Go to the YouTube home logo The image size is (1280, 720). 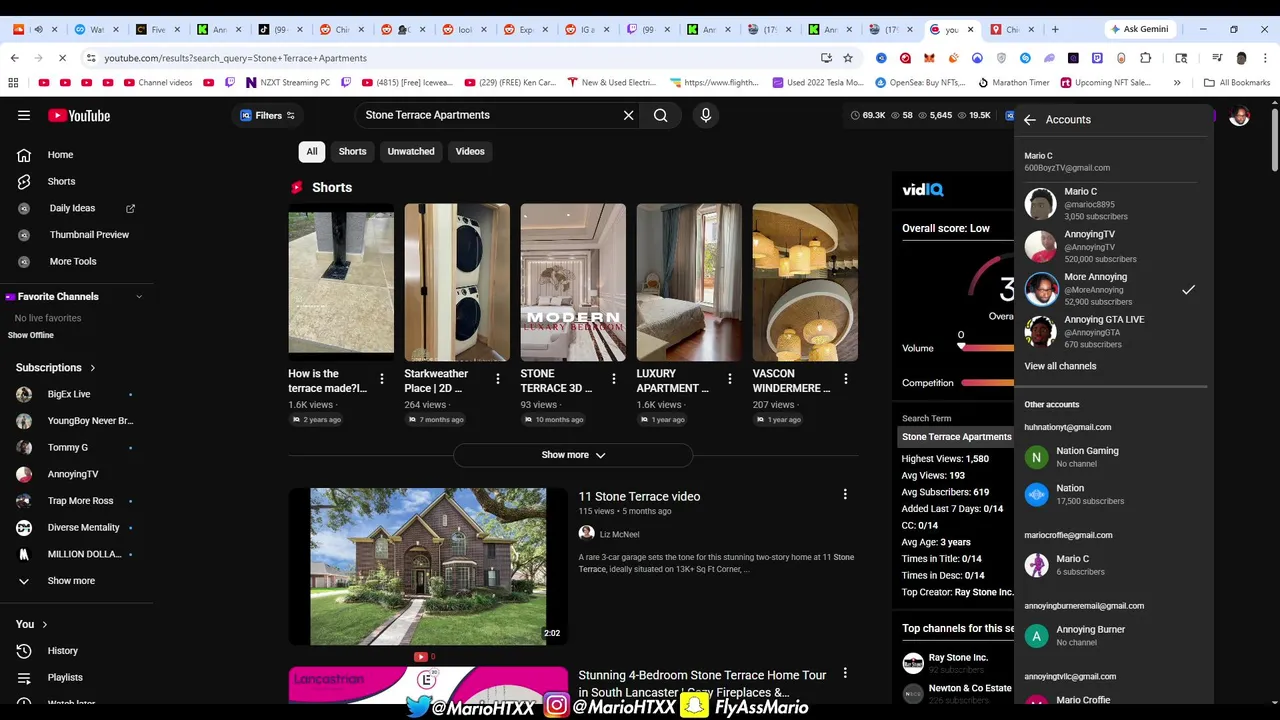[79, 116]
